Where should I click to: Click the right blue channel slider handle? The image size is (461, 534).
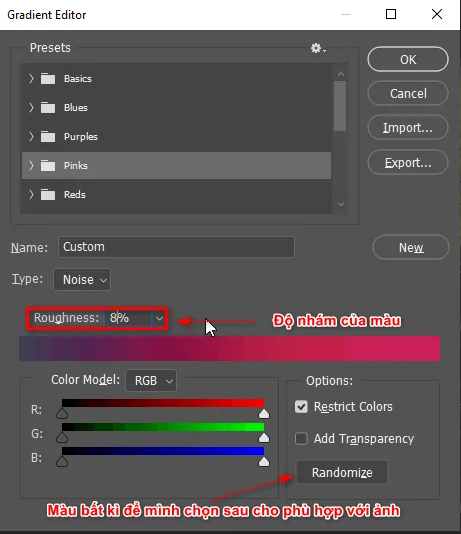(x=264, y=461)
